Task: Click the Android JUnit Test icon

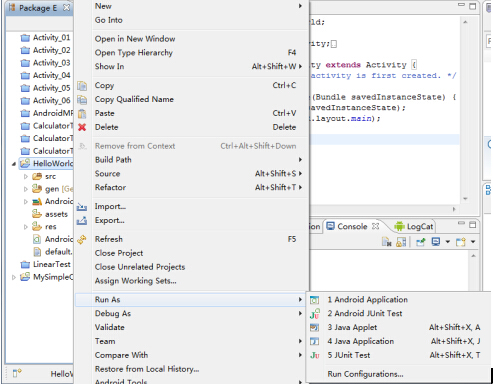Action: [315, 314]
